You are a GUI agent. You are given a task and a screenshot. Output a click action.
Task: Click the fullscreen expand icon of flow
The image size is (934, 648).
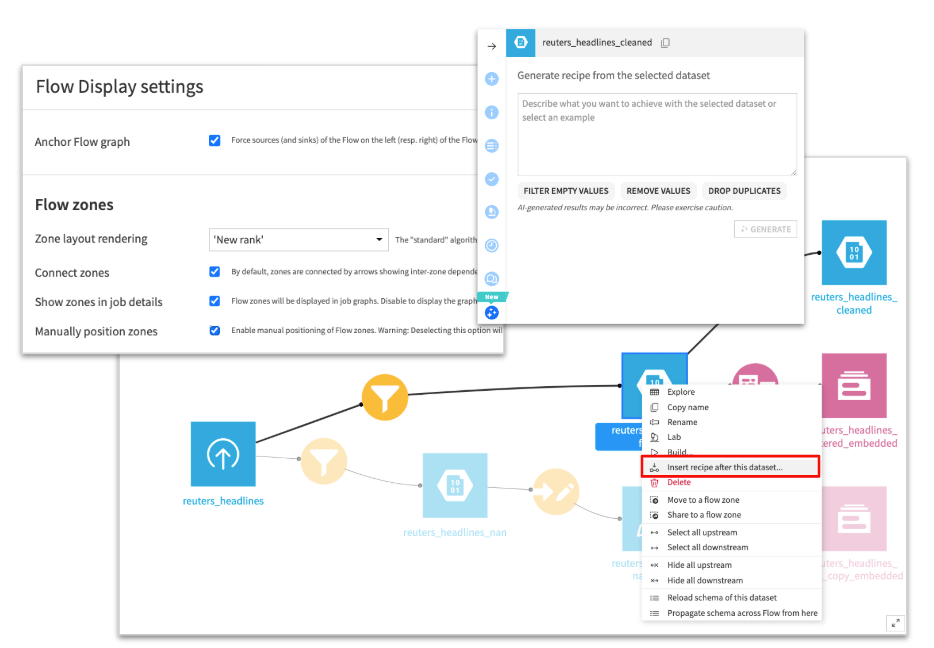[x=895, y=623]
